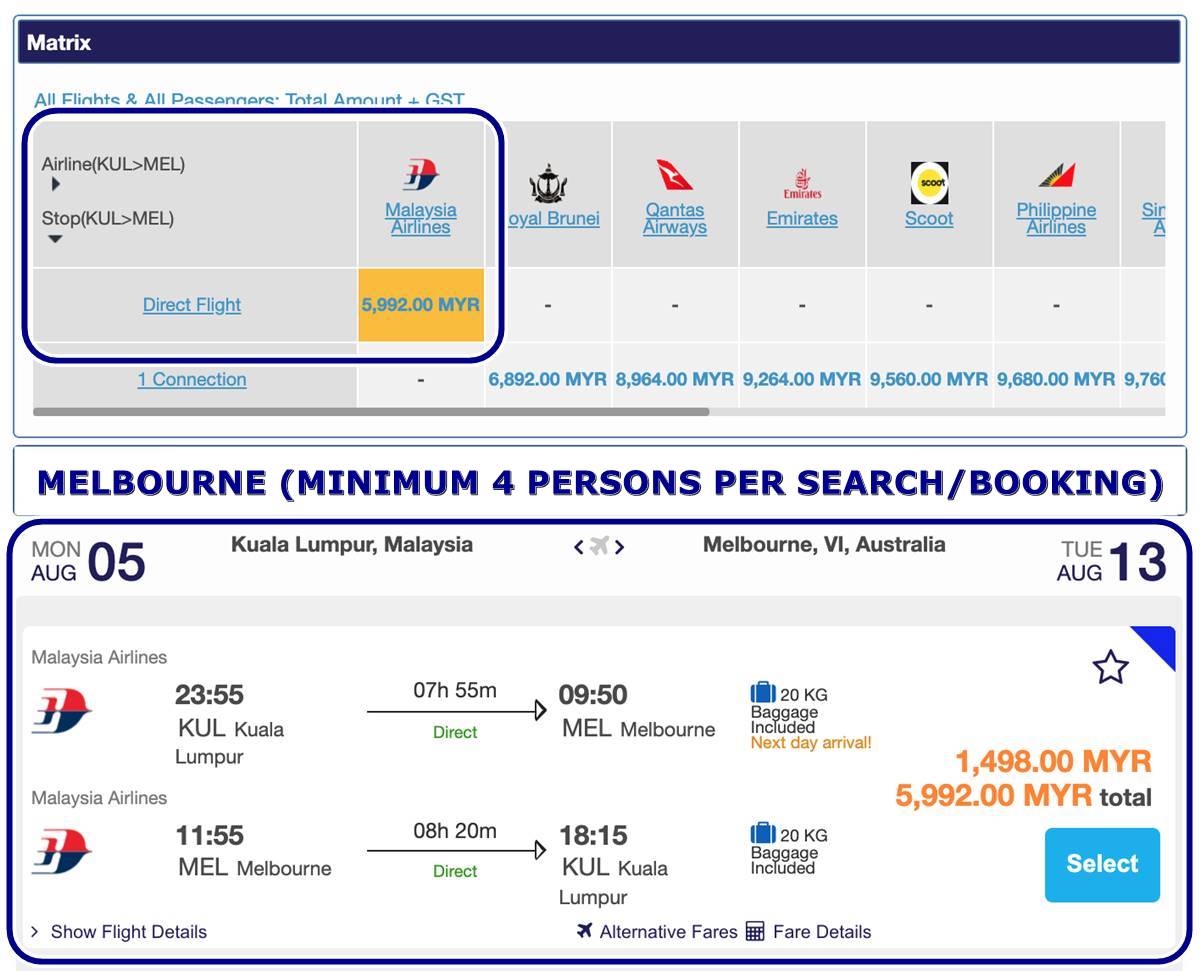Click the matrix horizontal scrollbar
Viewport: 1200px width, 971px height.
point(370,411)
